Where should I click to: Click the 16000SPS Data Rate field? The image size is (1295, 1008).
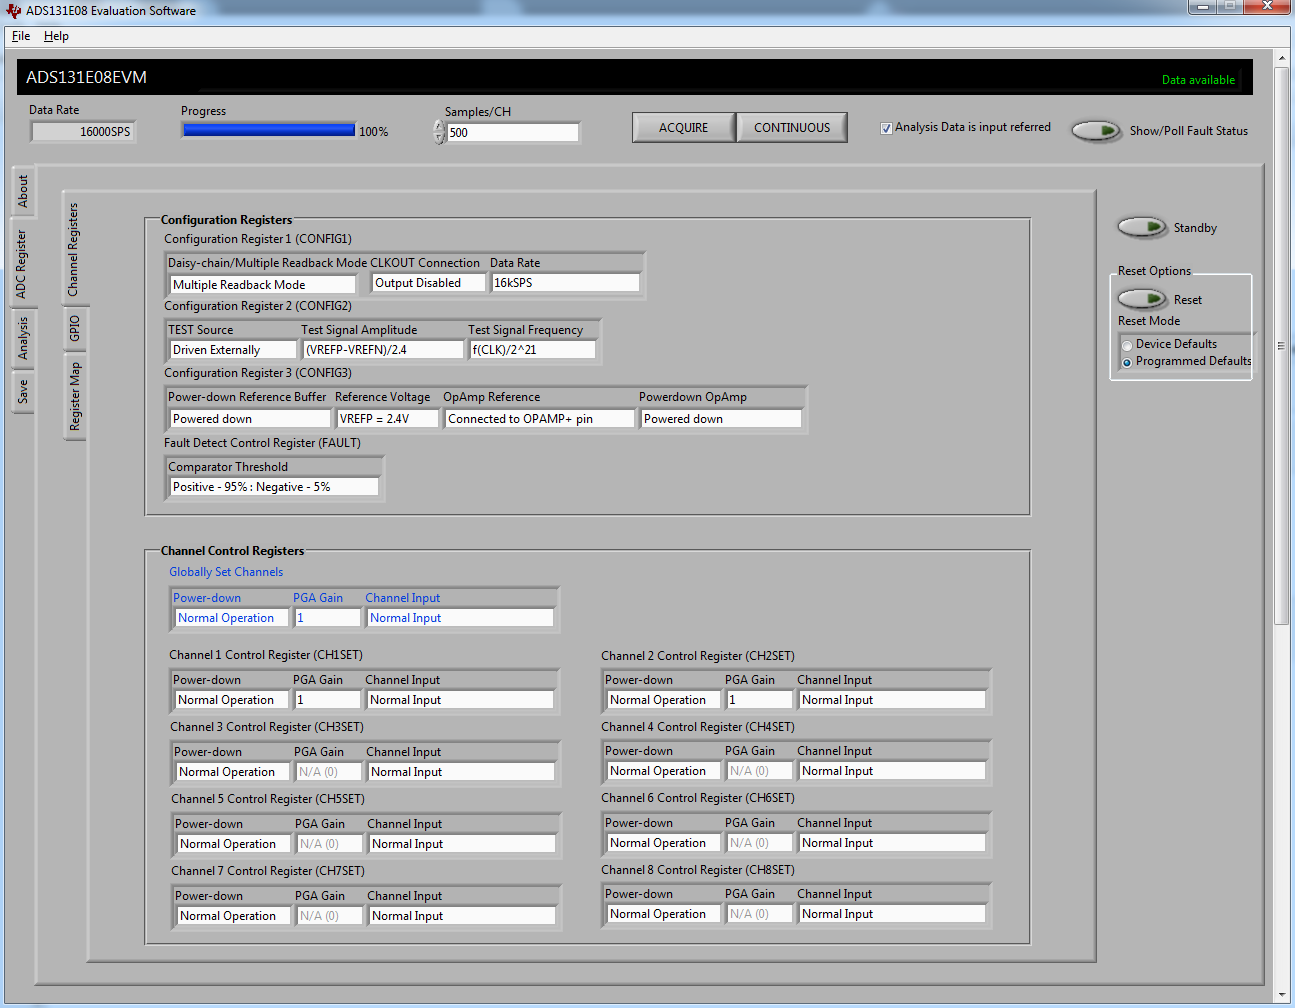[82, 131]
